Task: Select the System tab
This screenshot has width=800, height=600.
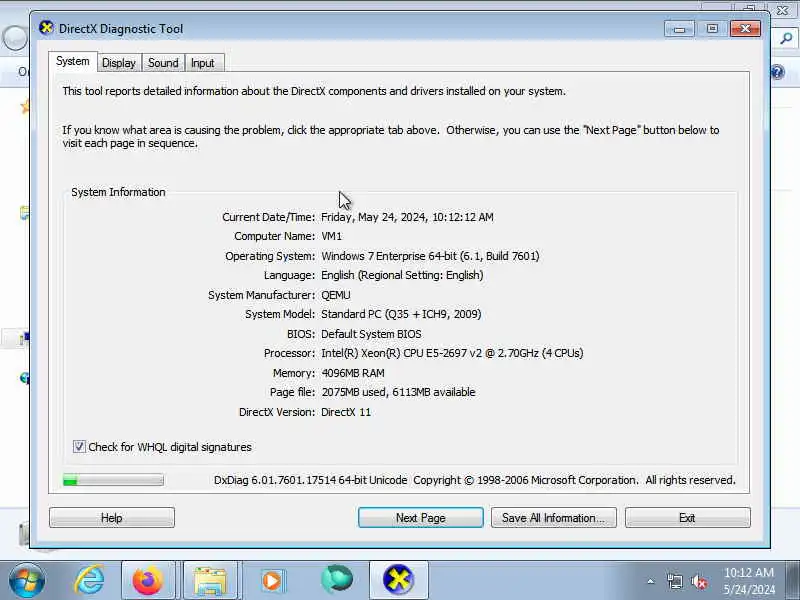Action: click(x=72, y=61)
